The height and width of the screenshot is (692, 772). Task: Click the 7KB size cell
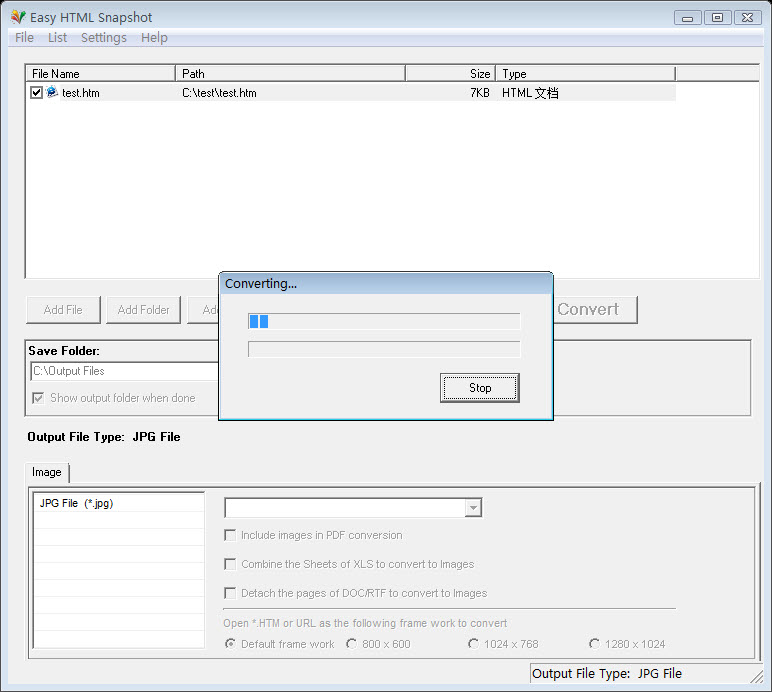click(x=480, y=93)
